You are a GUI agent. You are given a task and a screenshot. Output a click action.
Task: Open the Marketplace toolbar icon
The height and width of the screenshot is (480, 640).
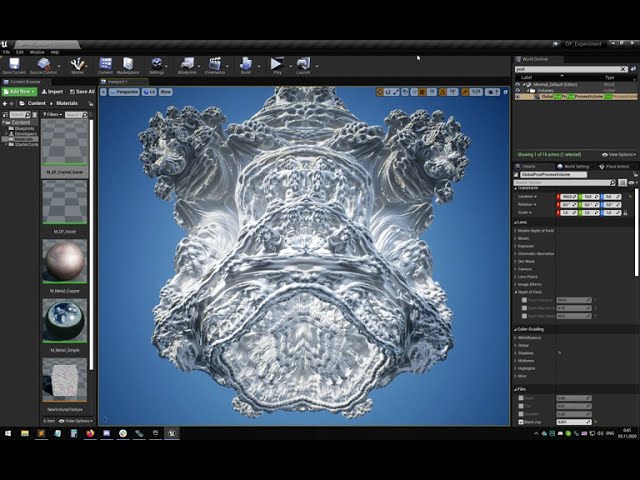[x=128, y=65]
